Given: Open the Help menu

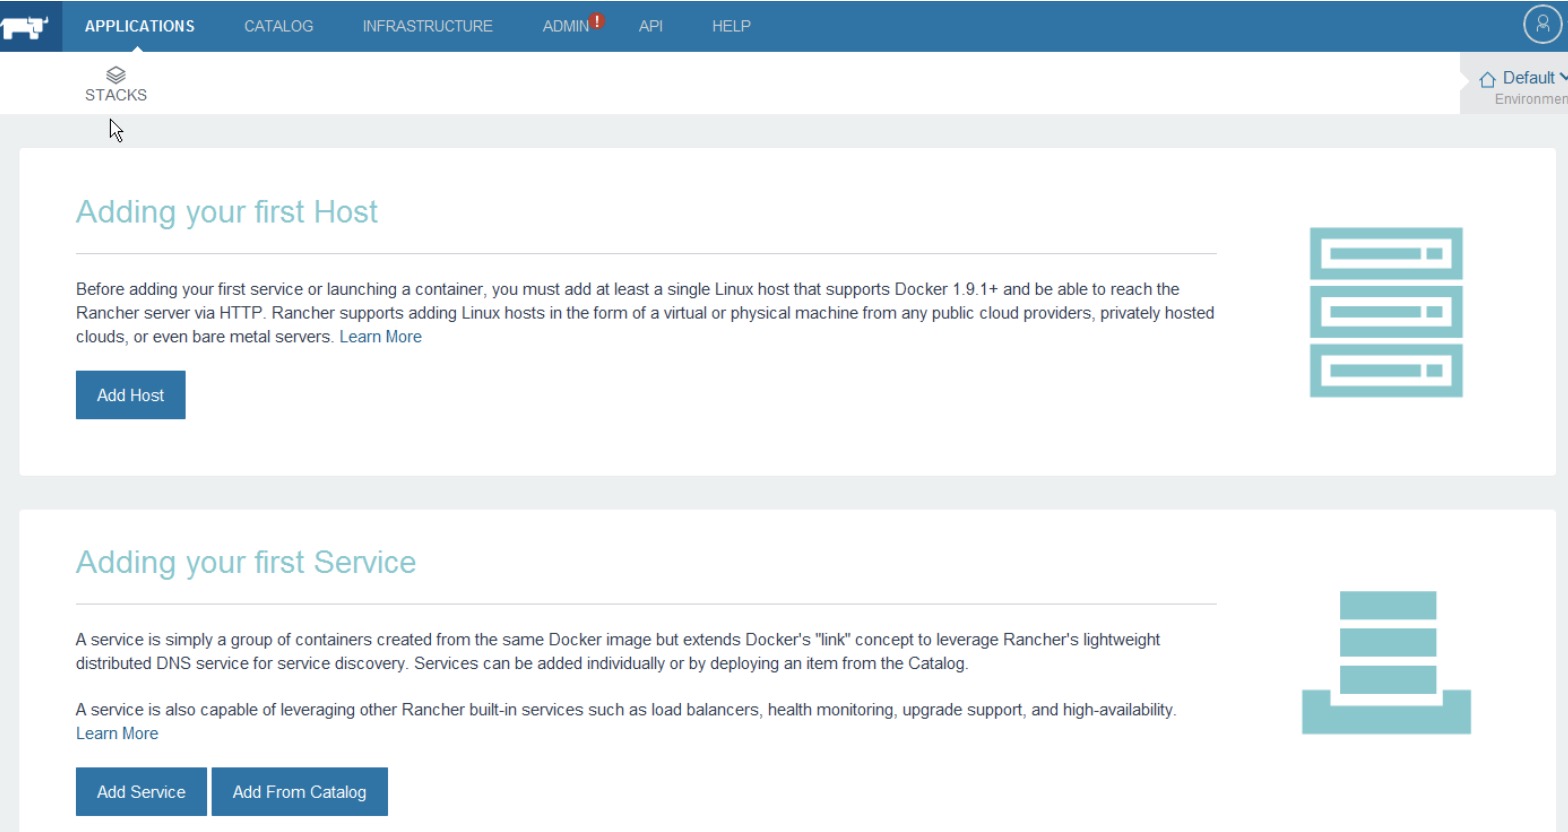Looking at the screenshot, I should [731, 26].
